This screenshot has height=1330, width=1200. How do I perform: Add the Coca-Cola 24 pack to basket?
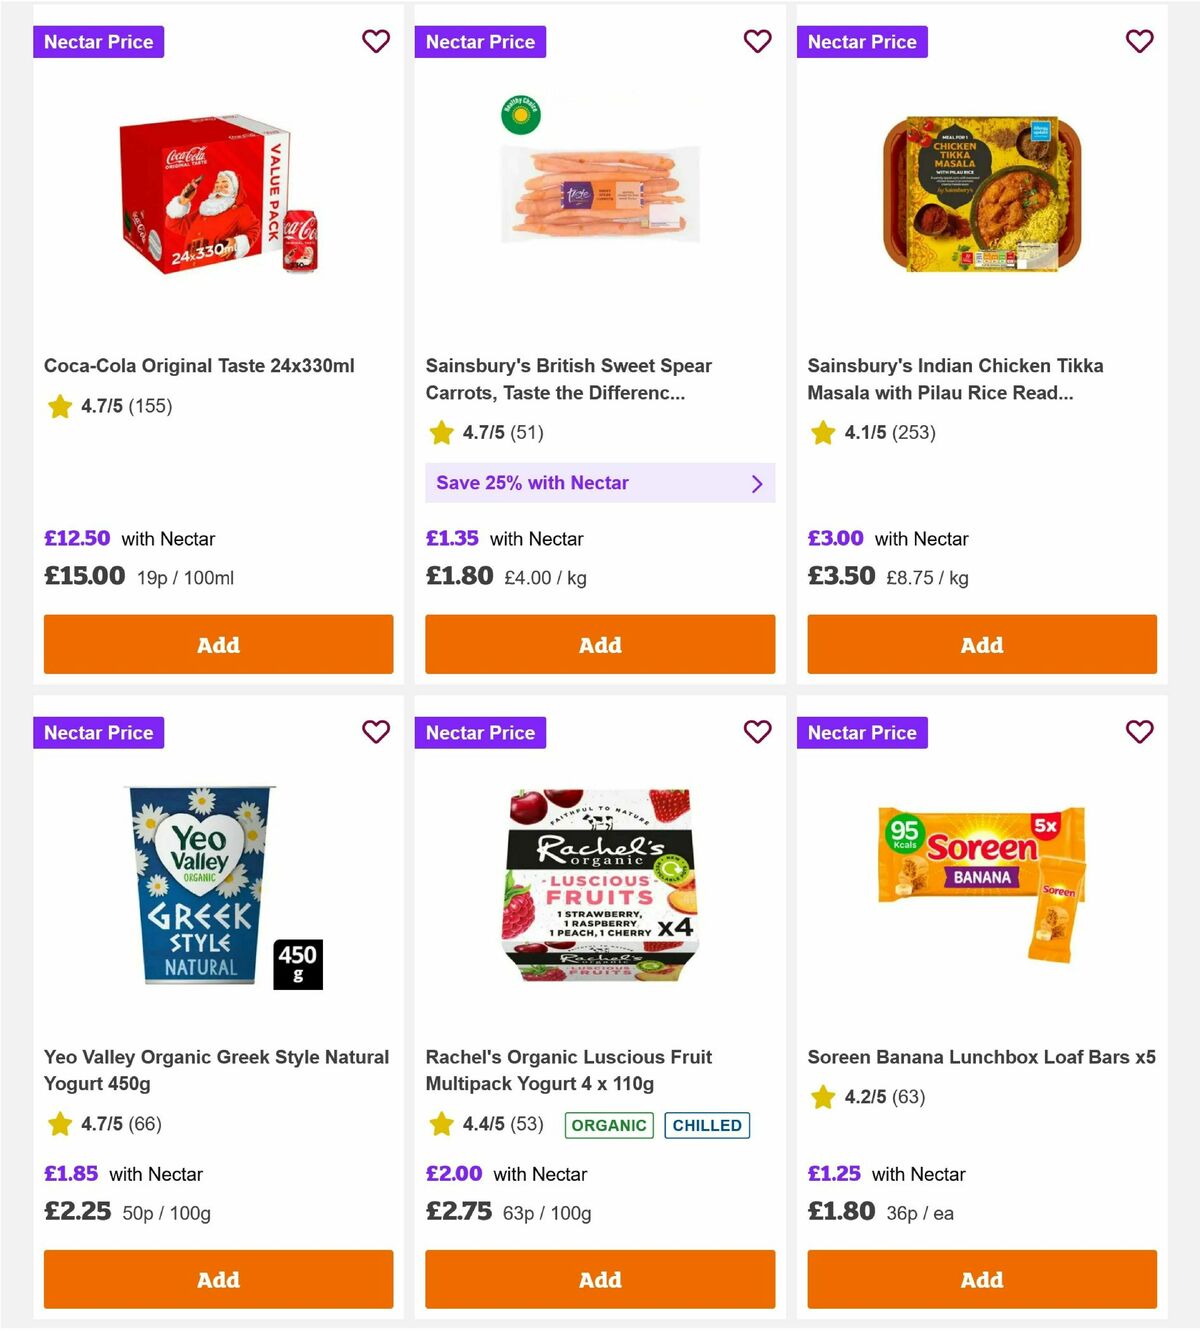click(218, 645)
